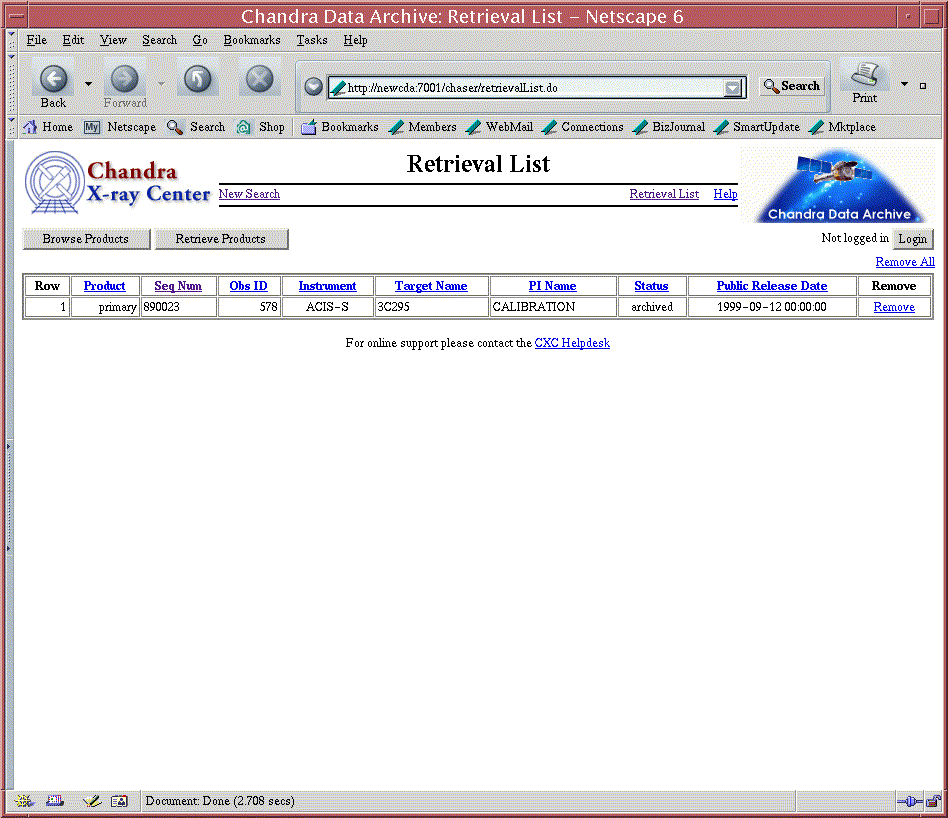Sort by the Target Name column header
This screenshot has height=818, width=948.
431,286
